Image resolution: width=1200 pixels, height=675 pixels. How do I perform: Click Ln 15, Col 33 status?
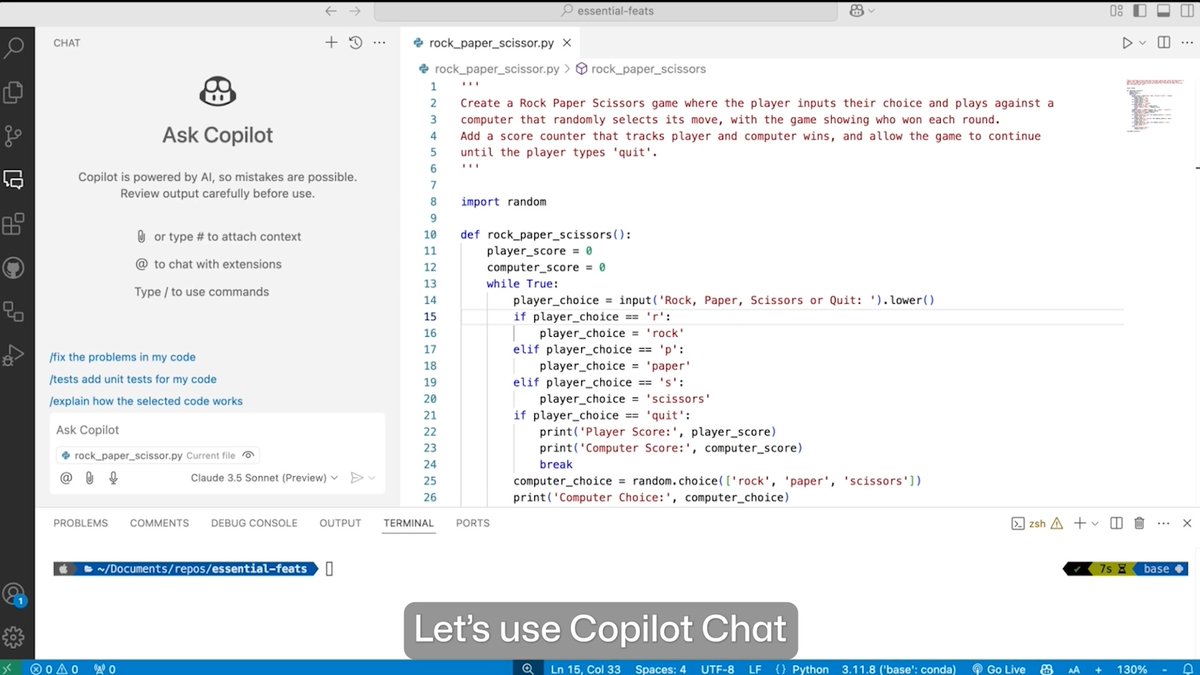tap(586, 669)
